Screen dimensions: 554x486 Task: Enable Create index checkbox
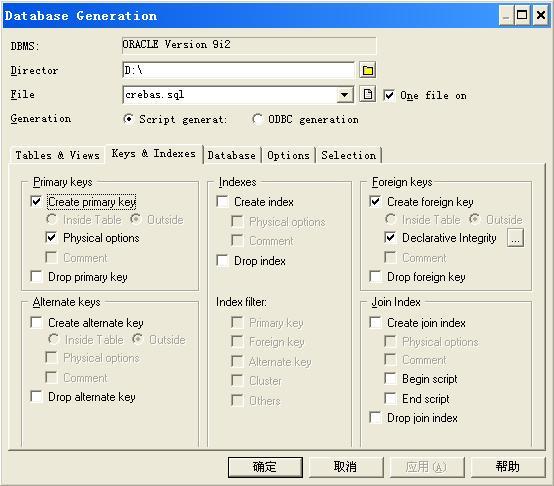pyautogui.click(x=222, y=202)
